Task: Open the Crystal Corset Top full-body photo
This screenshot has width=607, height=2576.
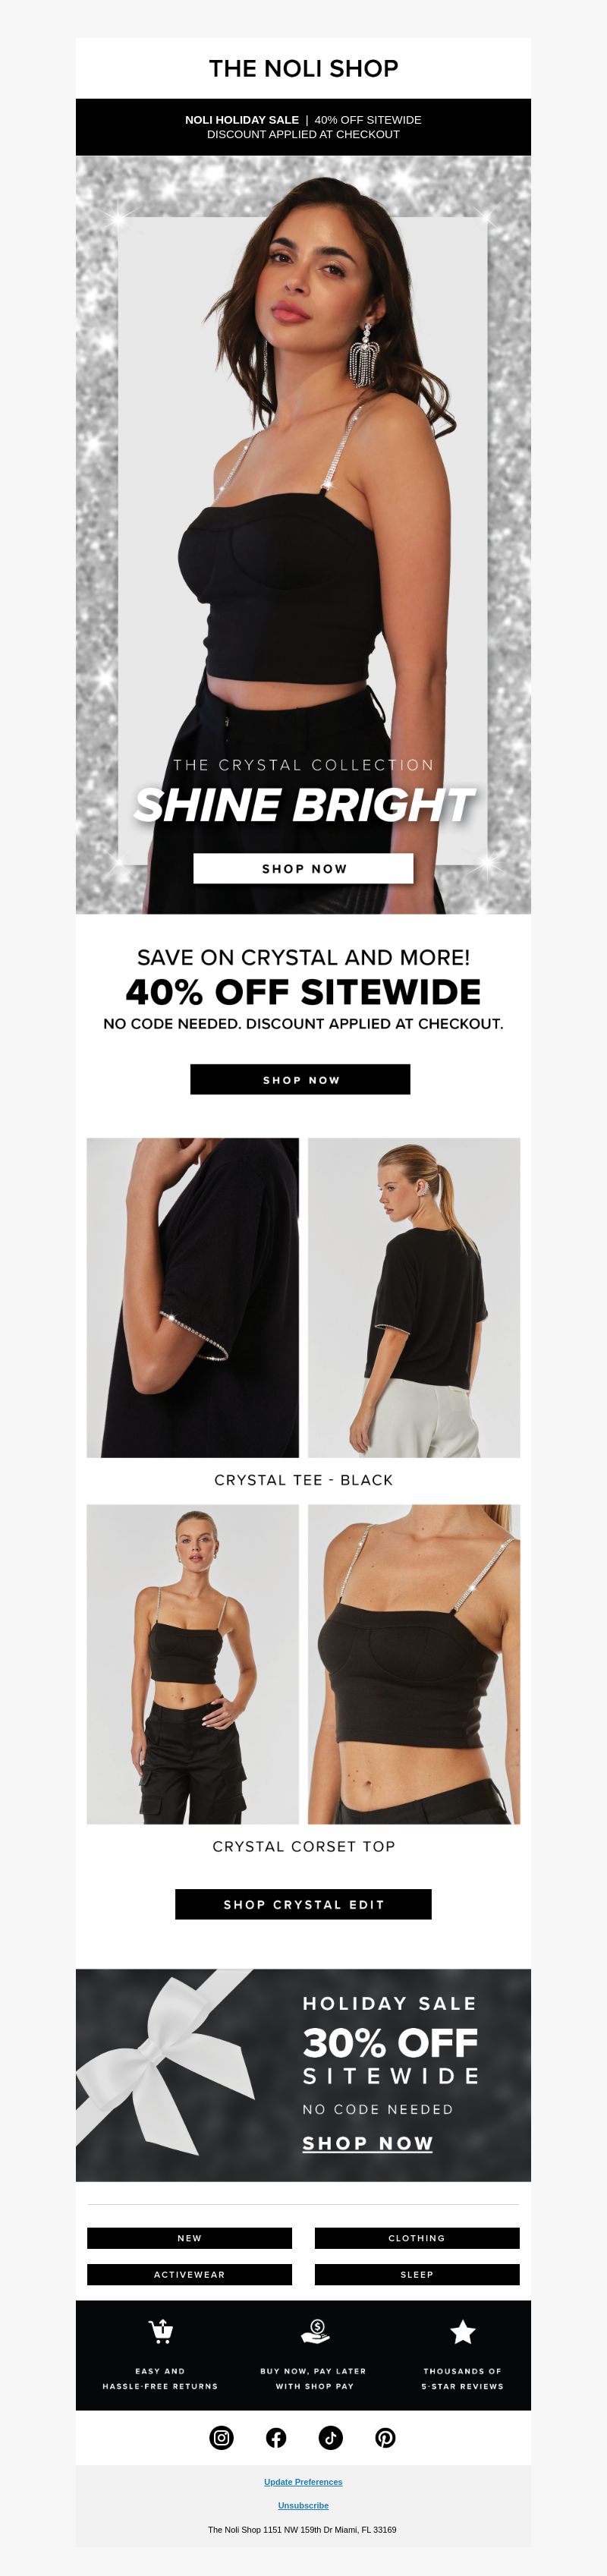Action: coord(193,1664)
